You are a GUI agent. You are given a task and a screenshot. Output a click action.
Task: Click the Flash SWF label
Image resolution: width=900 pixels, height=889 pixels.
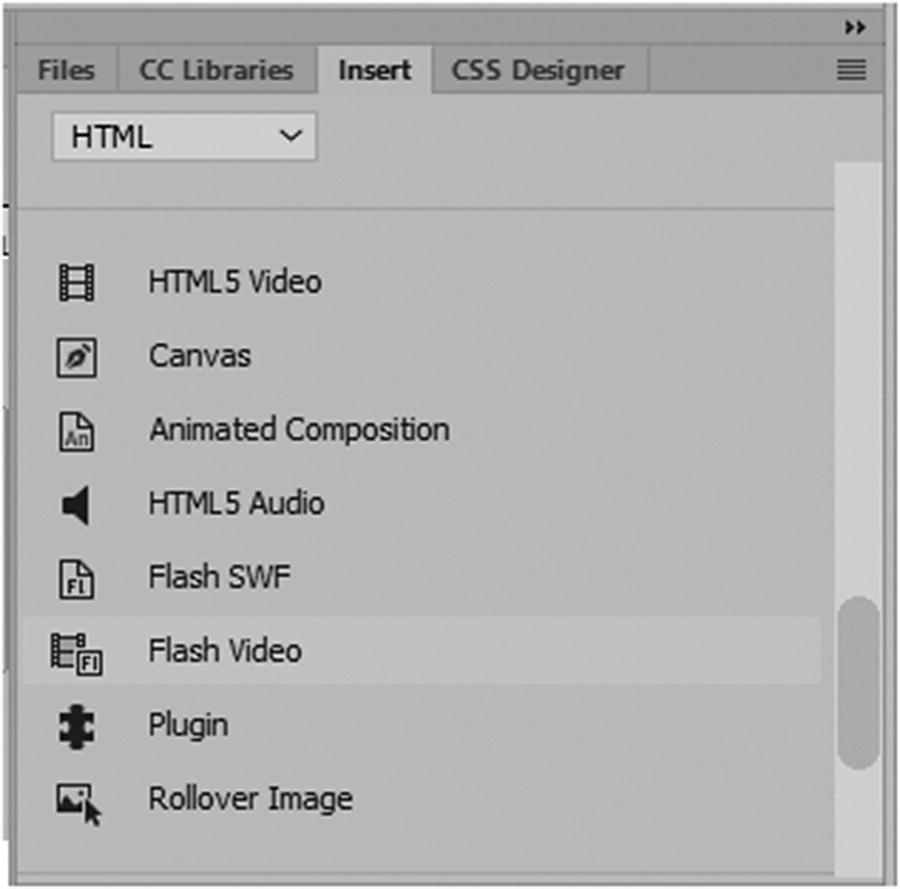point(220,577)
